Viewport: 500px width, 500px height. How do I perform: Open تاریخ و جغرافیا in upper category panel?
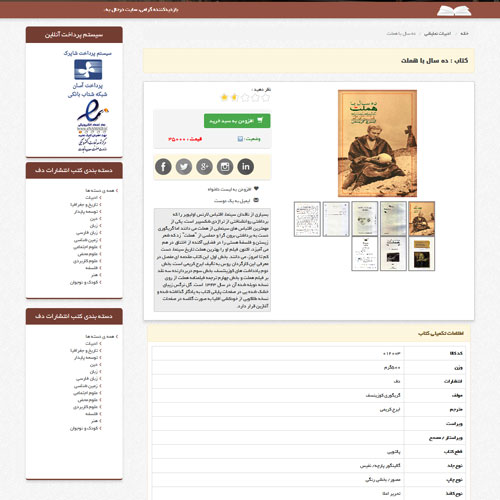click(84, 205)
